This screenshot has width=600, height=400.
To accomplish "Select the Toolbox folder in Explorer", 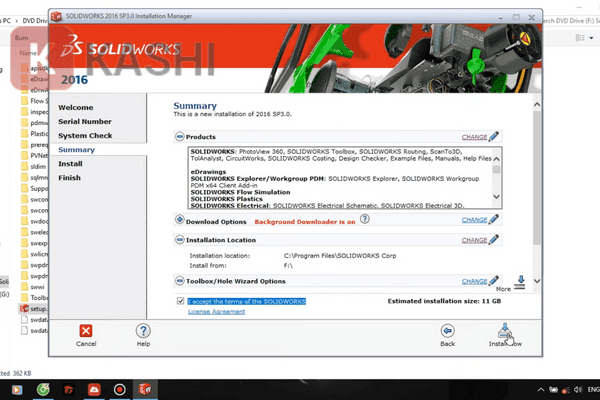I will (x=34, y=297).
